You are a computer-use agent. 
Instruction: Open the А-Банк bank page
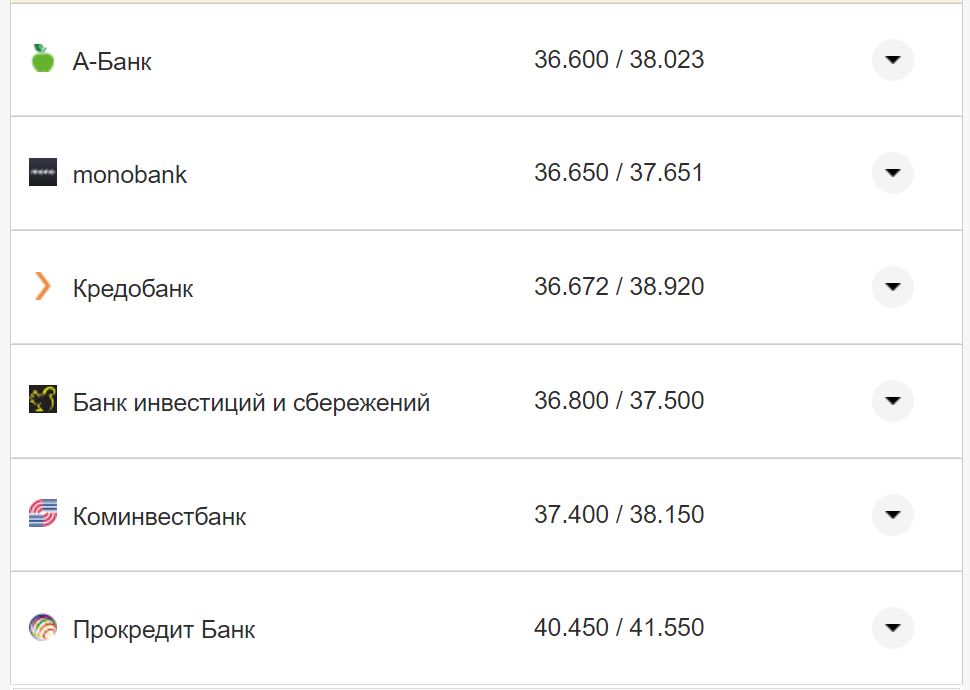click(x=111, y=60)
